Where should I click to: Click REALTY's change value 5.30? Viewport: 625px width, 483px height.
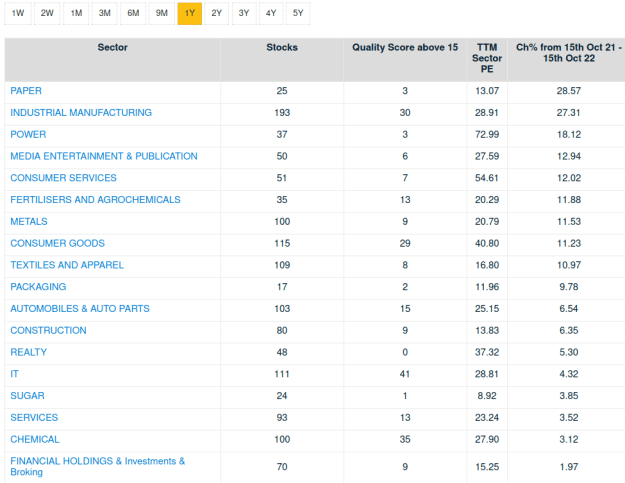[x=569, y=352]
